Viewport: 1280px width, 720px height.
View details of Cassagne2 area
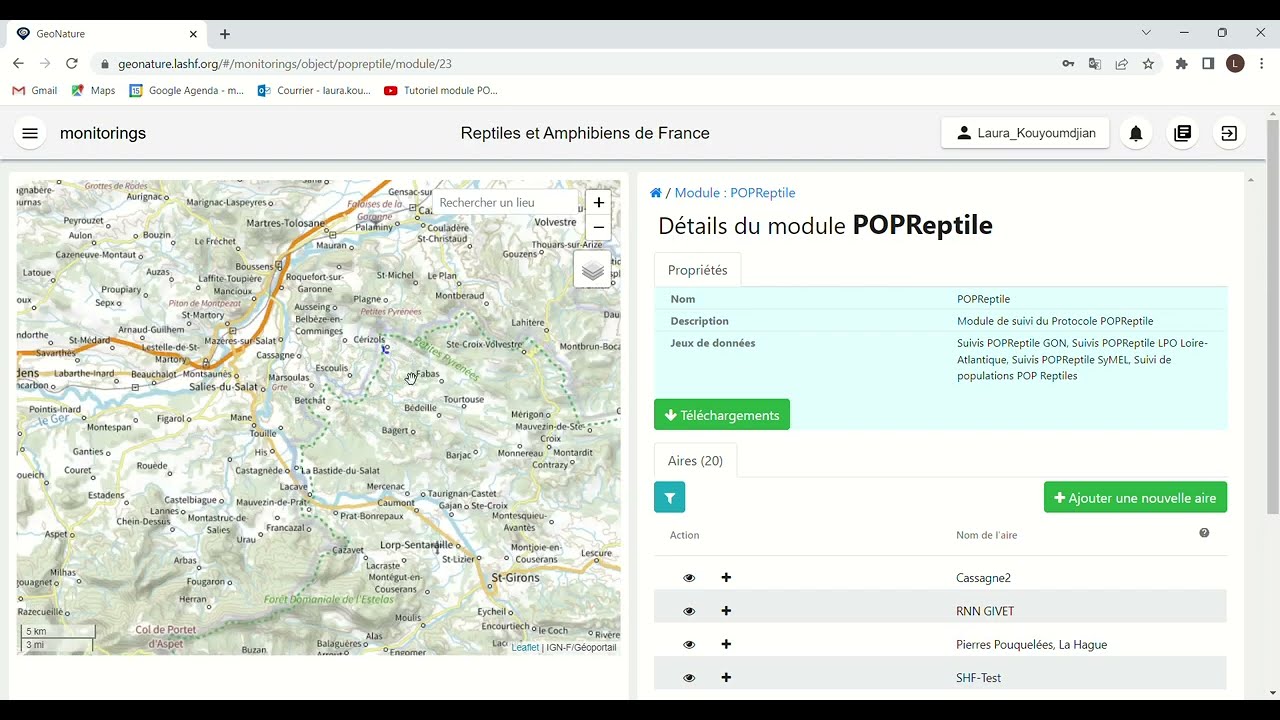[689, 578]
